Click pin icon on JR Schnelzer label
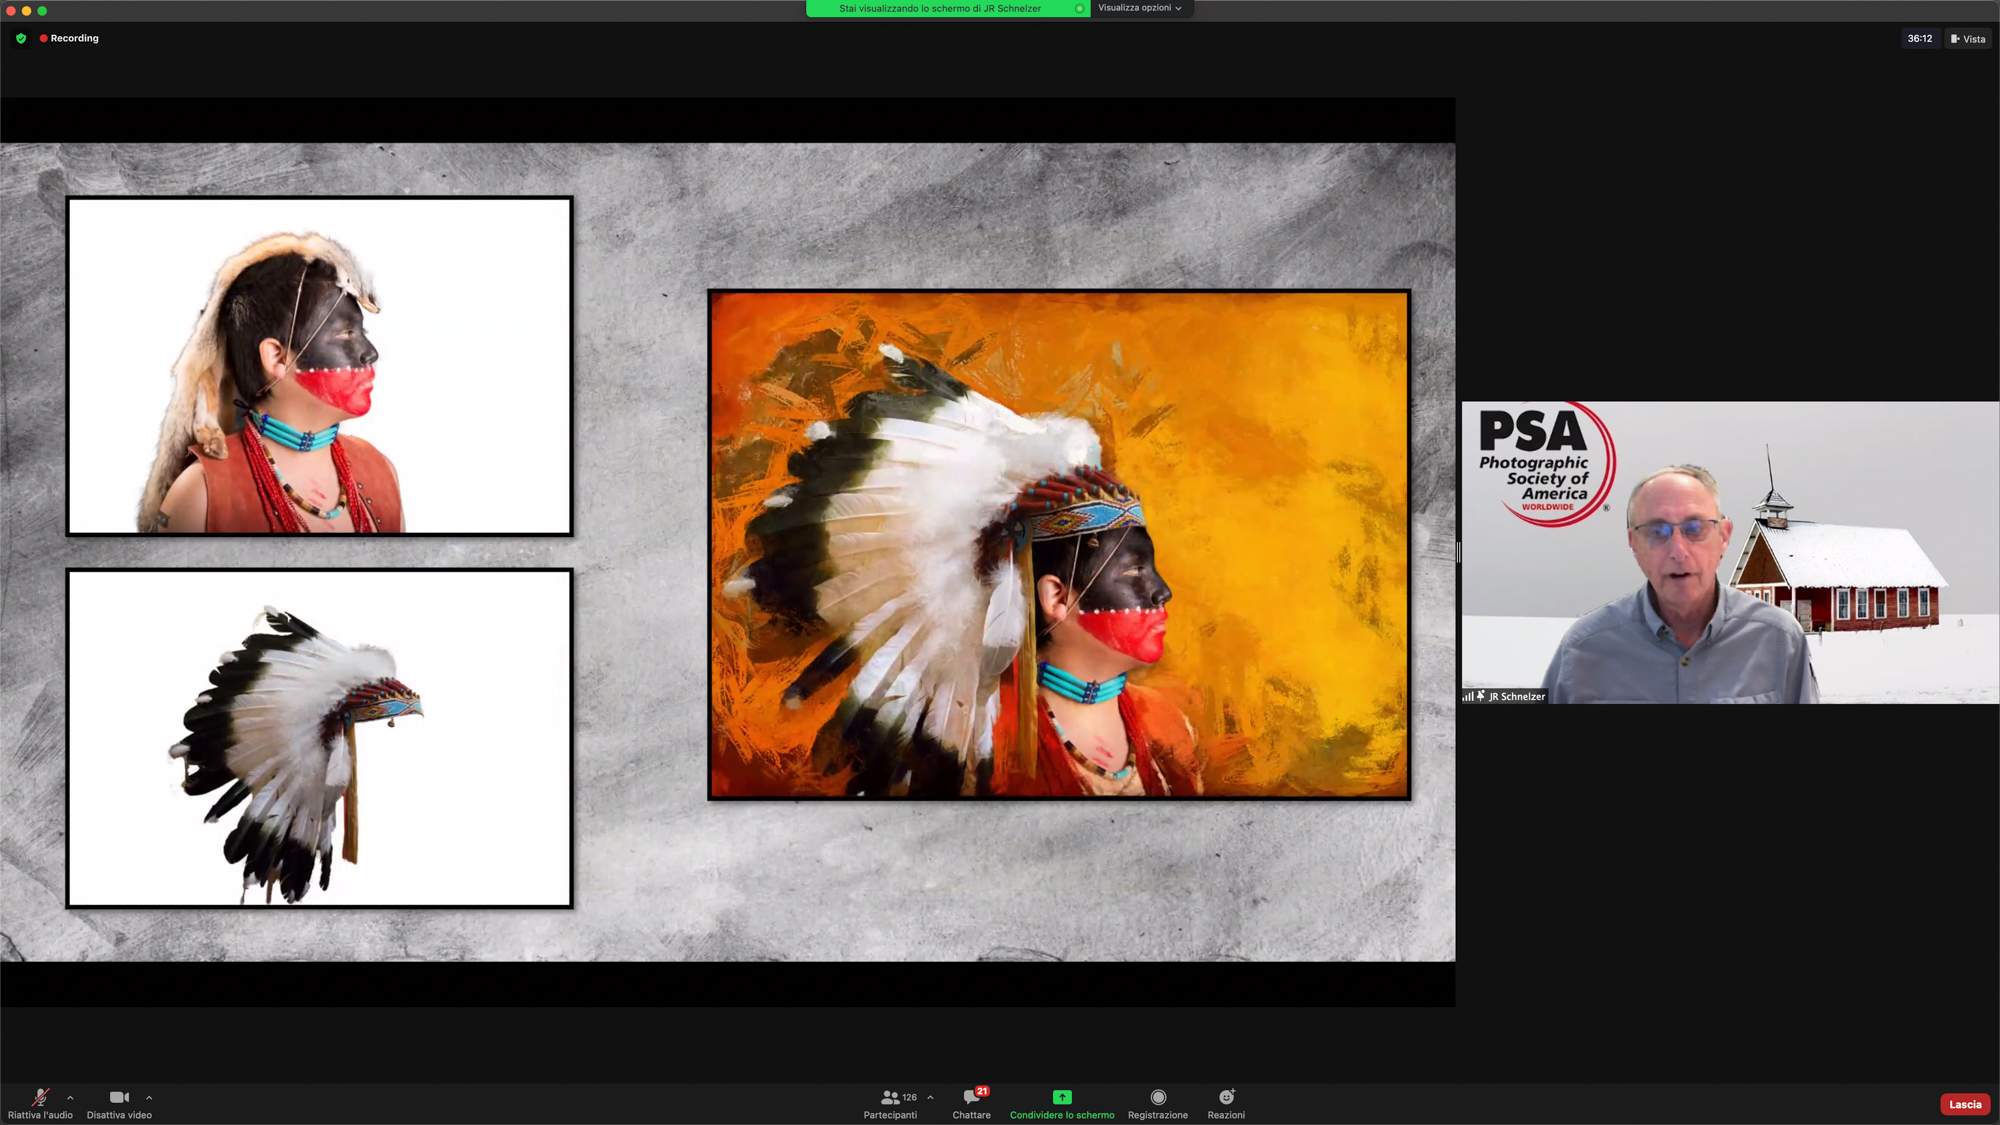This screenshot has width=2000, height=1125. 1481,696
